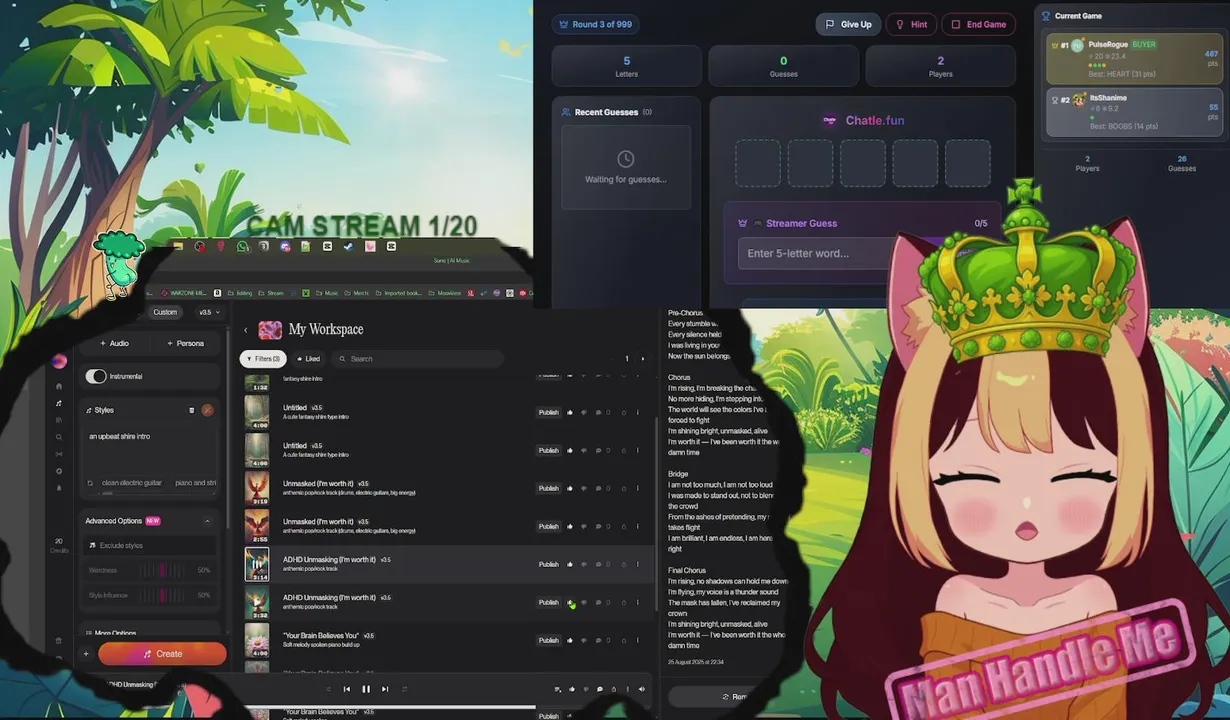The height and width of the screenshot is (720, 1230).
Task: Click the orange magic wand icon in Styles
Action: [207, 410]
